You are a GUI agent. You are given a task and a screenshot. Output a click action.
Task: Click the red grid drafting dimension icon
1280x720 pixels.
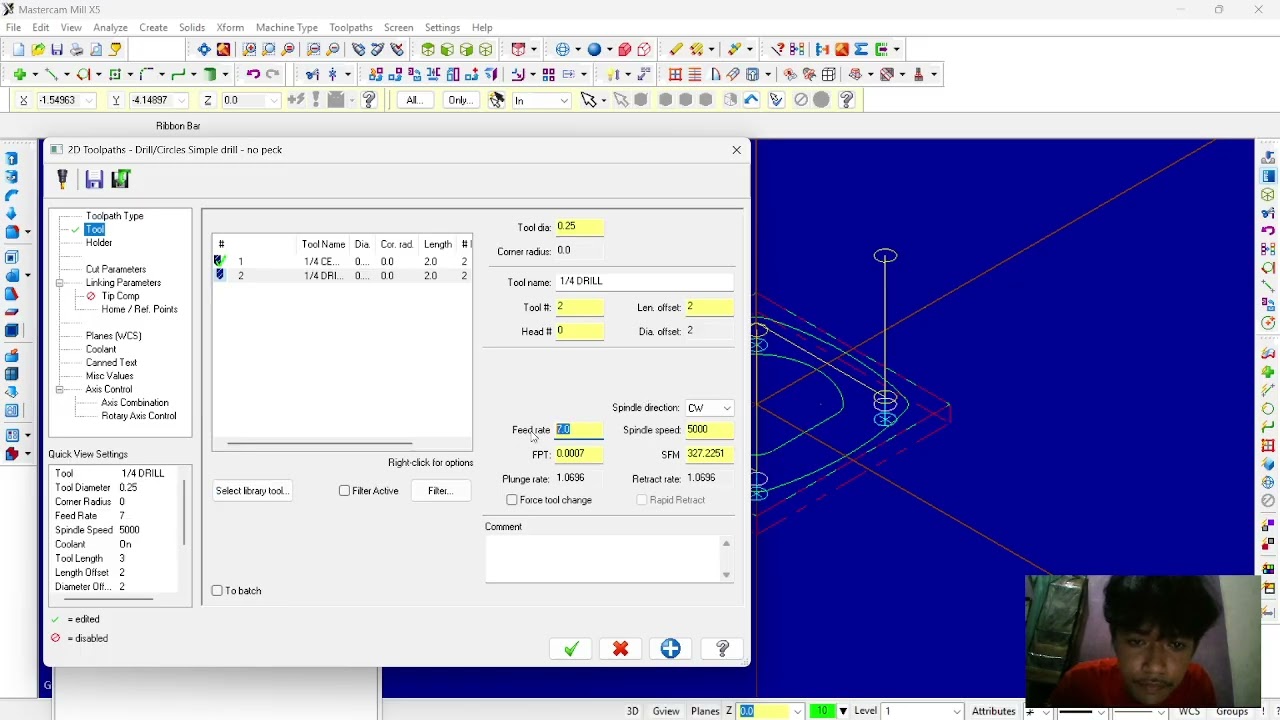tap(675, 74)
